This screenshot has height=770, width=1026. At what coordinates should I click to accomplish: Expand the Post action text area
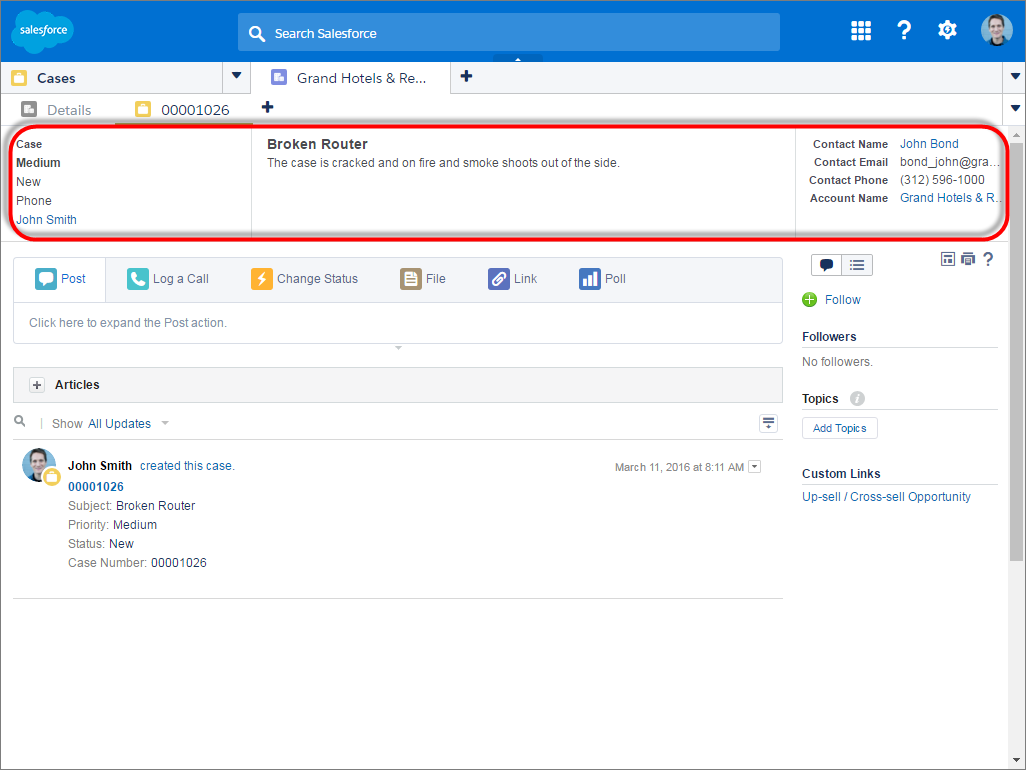tap(398, 323)
